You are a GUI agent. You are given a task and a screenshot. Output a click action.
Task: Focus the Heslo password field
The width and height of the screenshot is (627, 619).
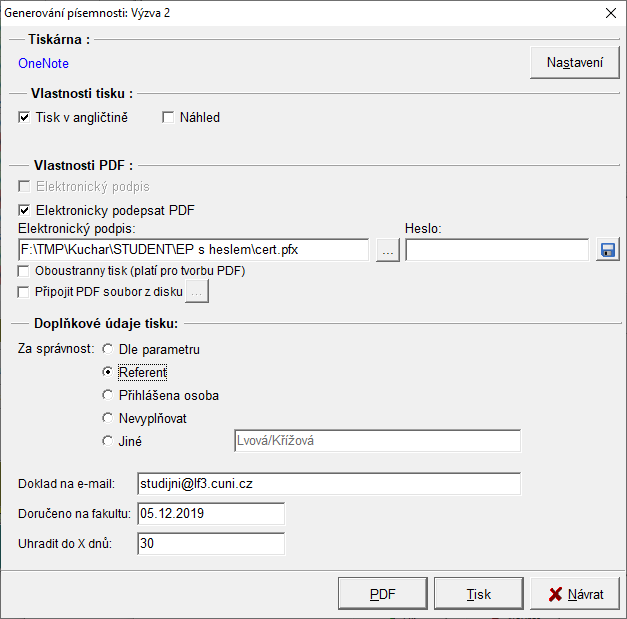497,250
